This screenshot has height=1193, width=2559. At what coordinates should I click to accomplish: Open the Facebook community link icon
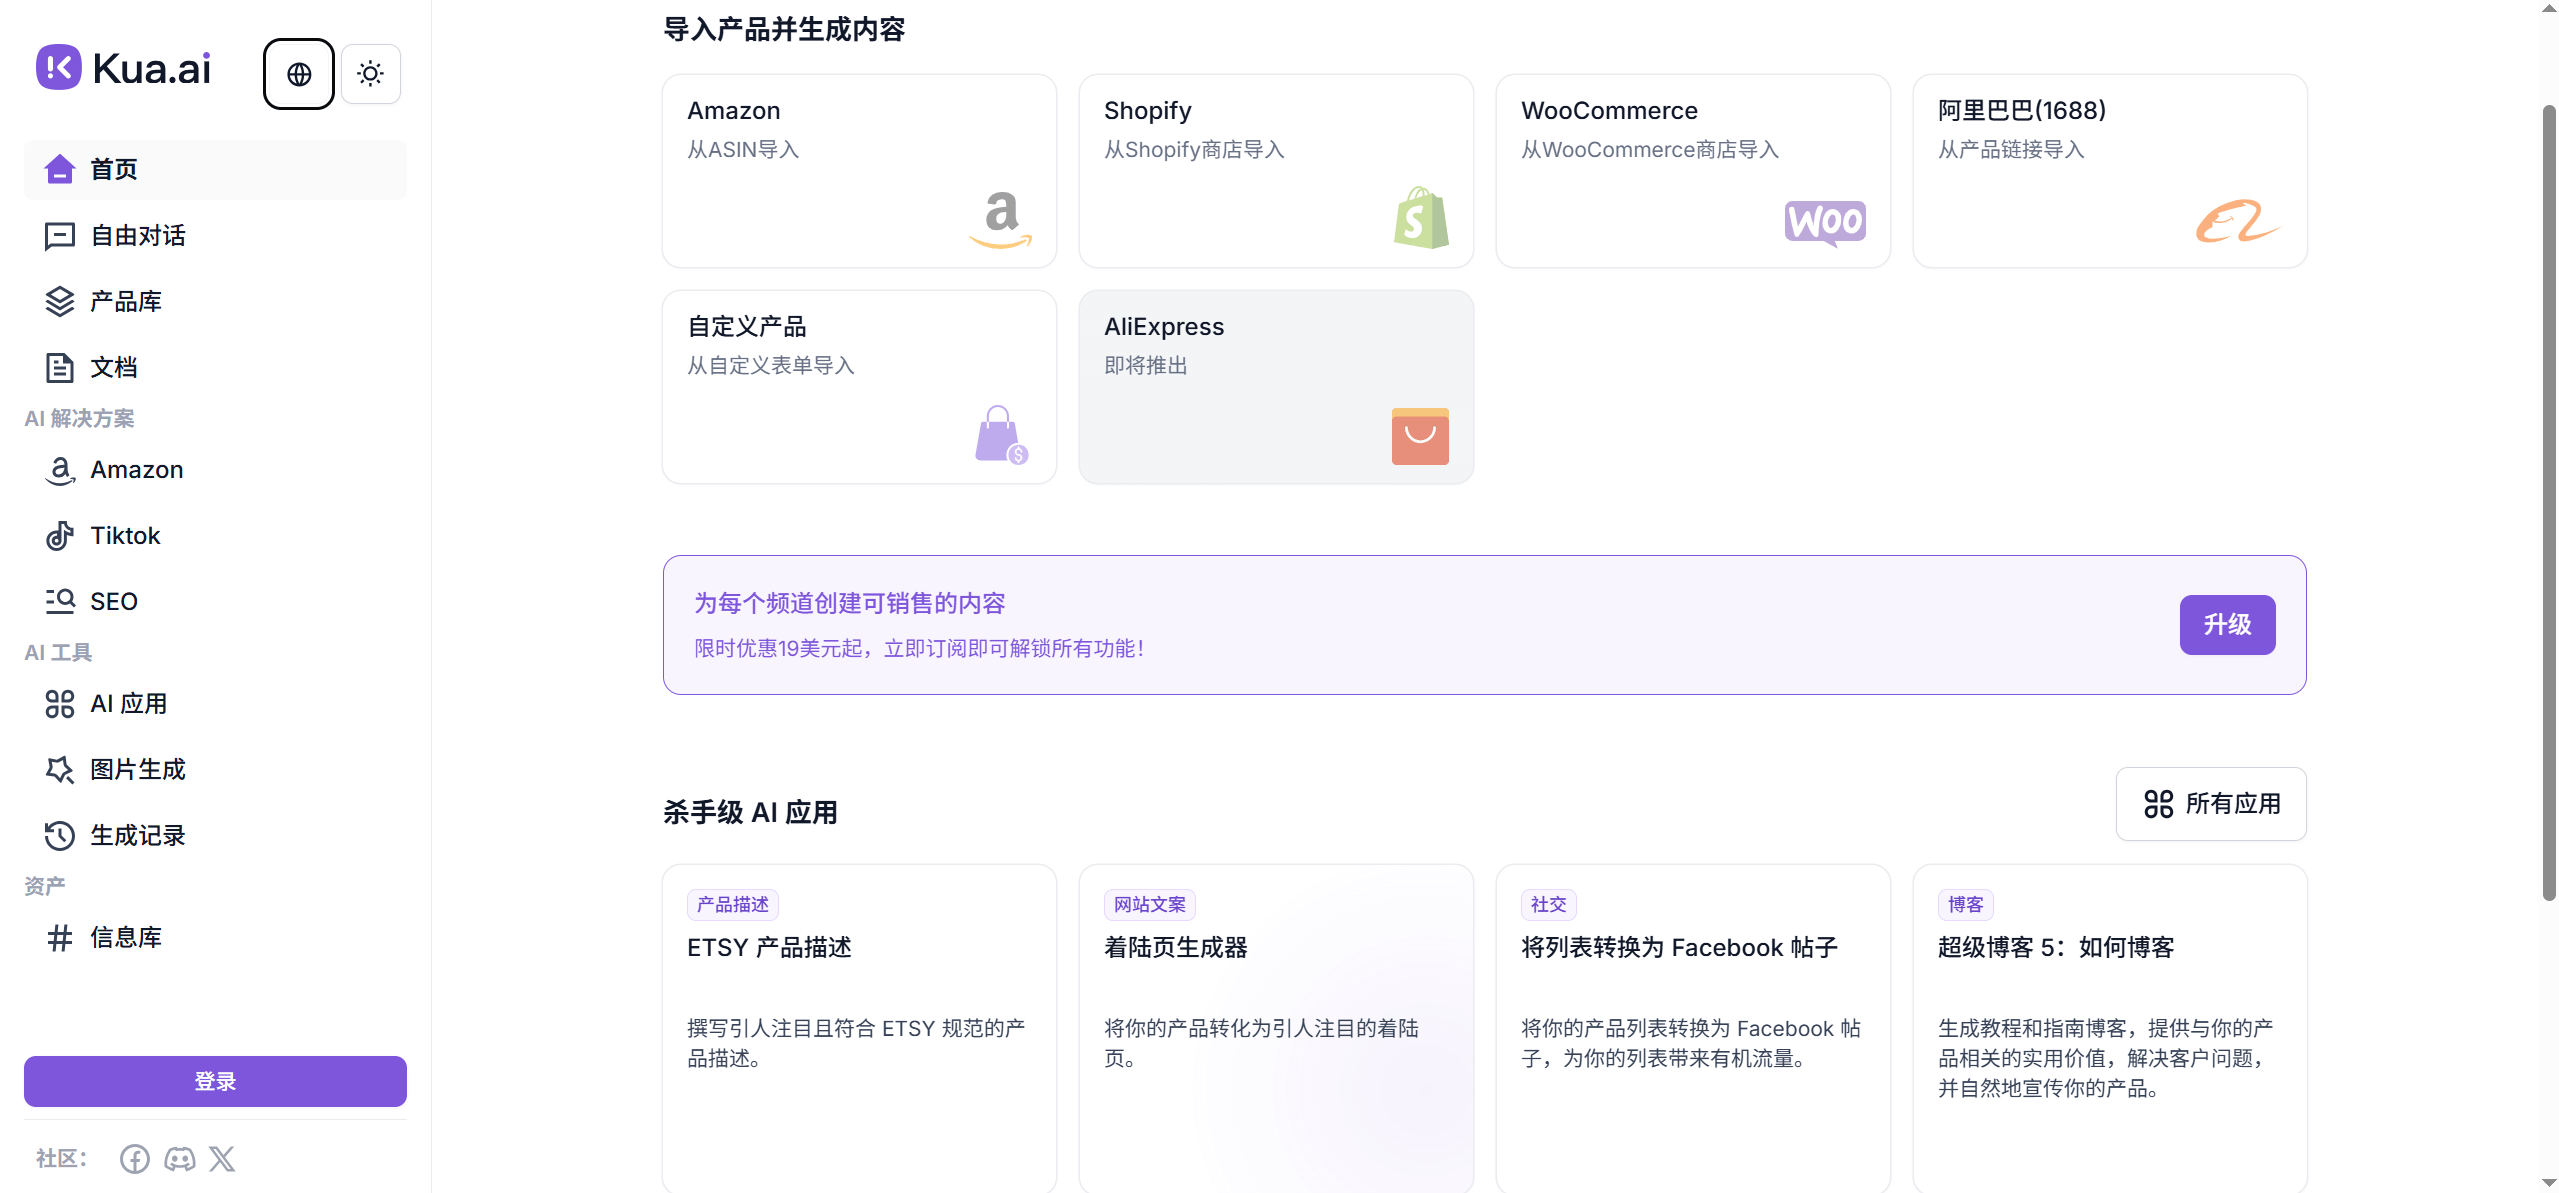tap(135, 1159)
